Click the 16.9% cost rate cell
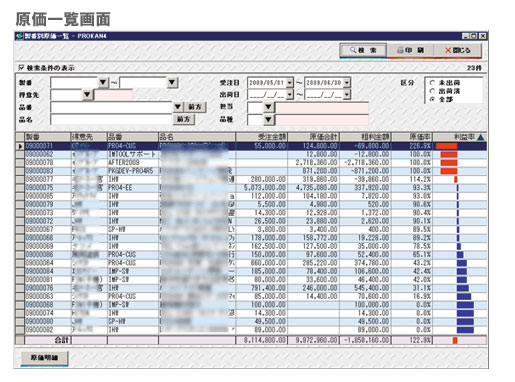 point(412,296)
